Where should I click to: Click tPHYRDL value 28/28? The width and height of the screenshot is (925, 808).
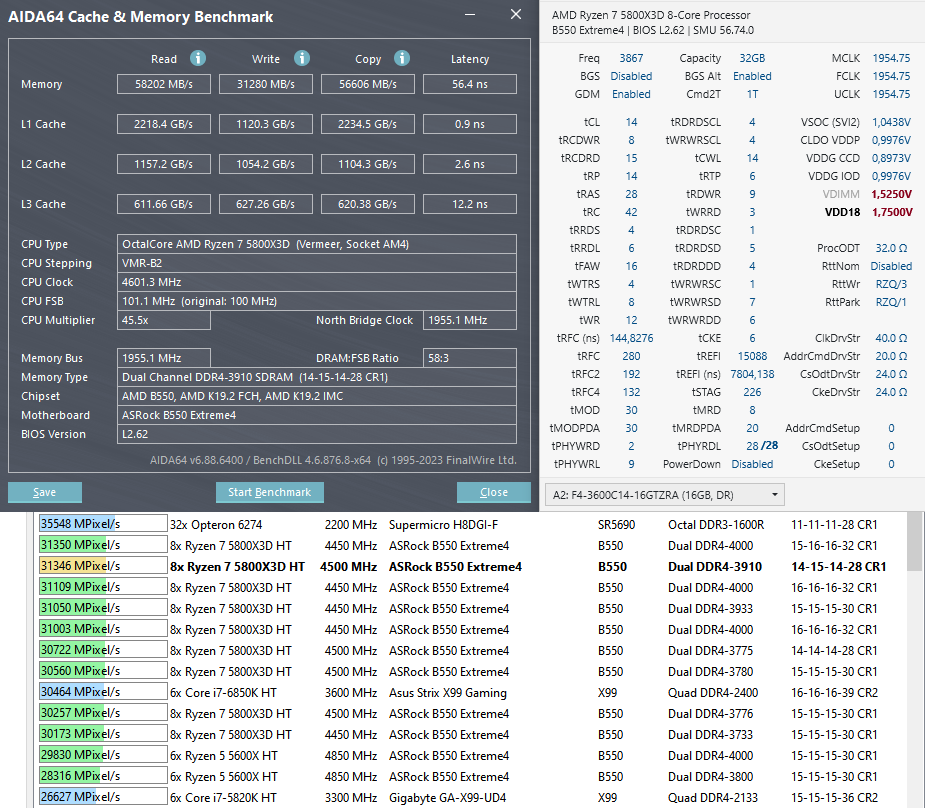(762, 446)
